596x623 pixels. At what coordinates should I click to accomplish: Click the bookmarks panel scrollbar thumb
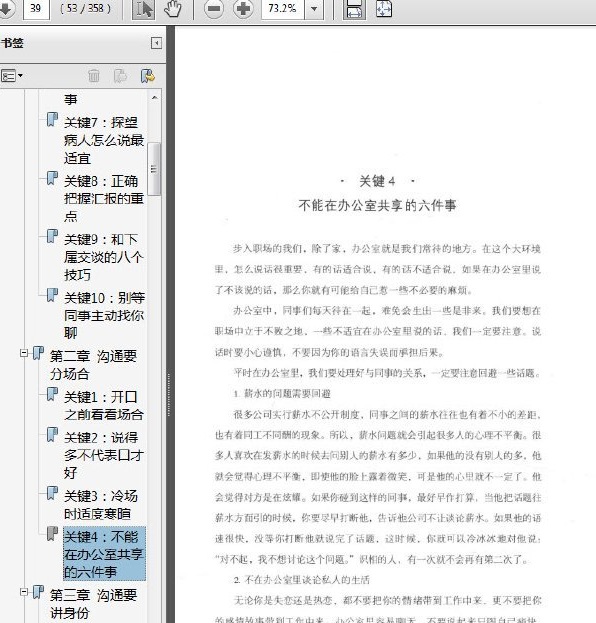154,169
